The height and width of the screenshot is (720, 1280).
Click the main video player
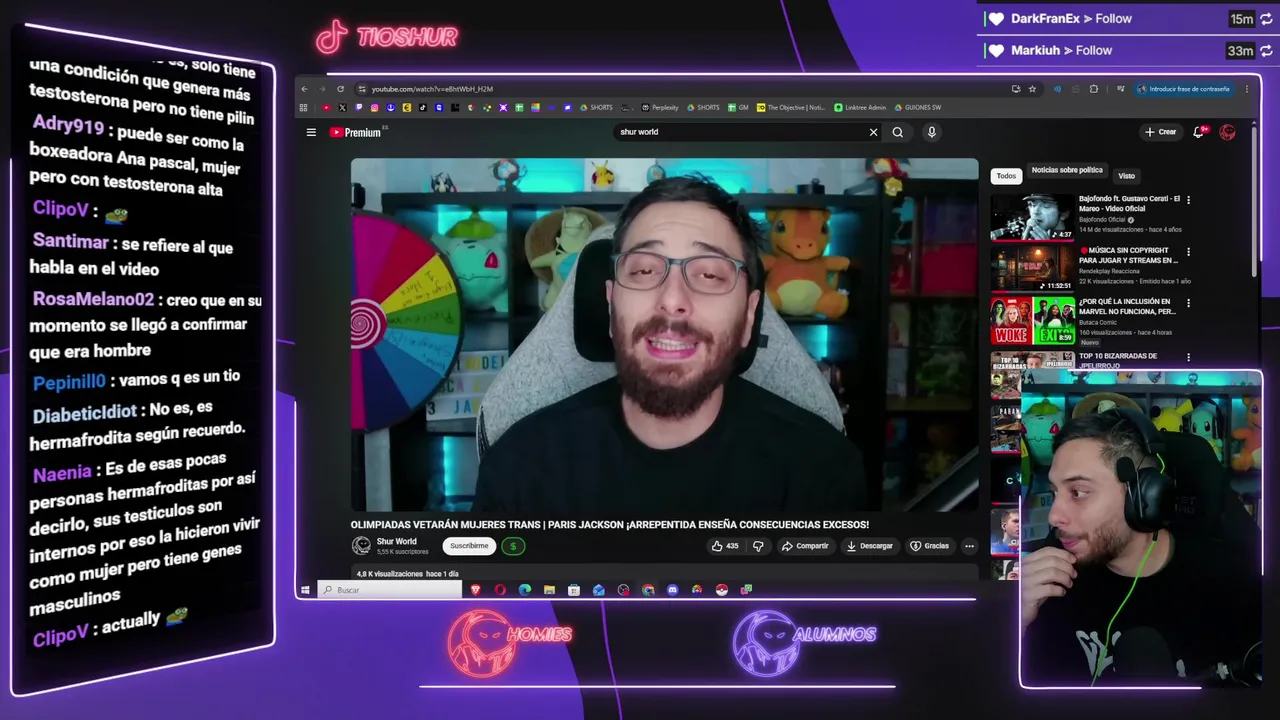(664, 335)
